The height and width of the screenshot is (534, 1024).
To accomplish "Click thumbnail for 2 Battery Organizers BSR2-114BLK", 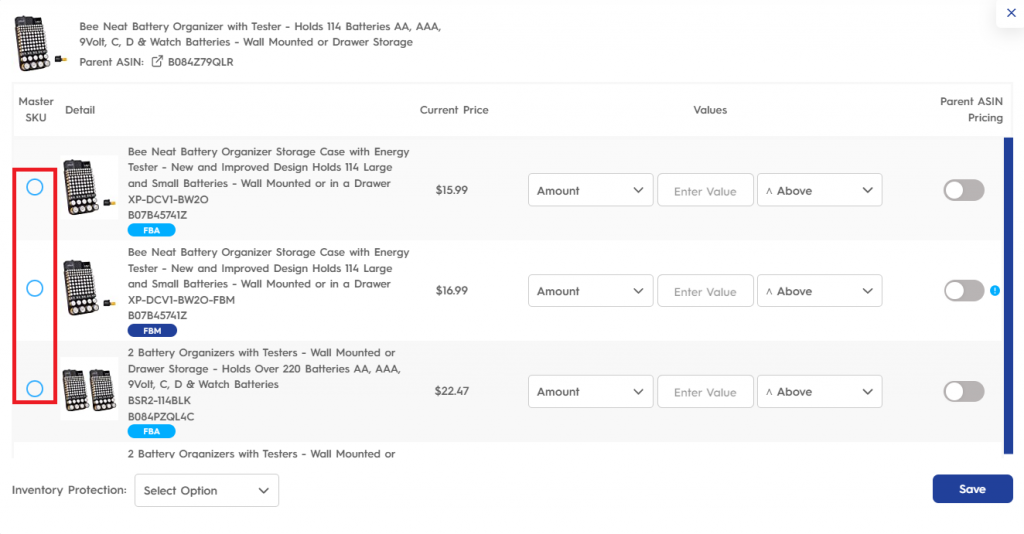I will pos(89,389).
